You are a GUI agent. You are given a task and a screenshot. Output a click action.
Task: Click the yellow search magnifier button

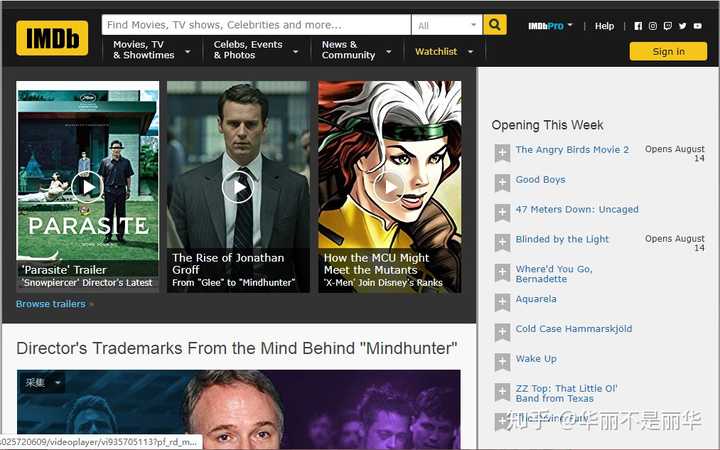click(x=495, y=24)
